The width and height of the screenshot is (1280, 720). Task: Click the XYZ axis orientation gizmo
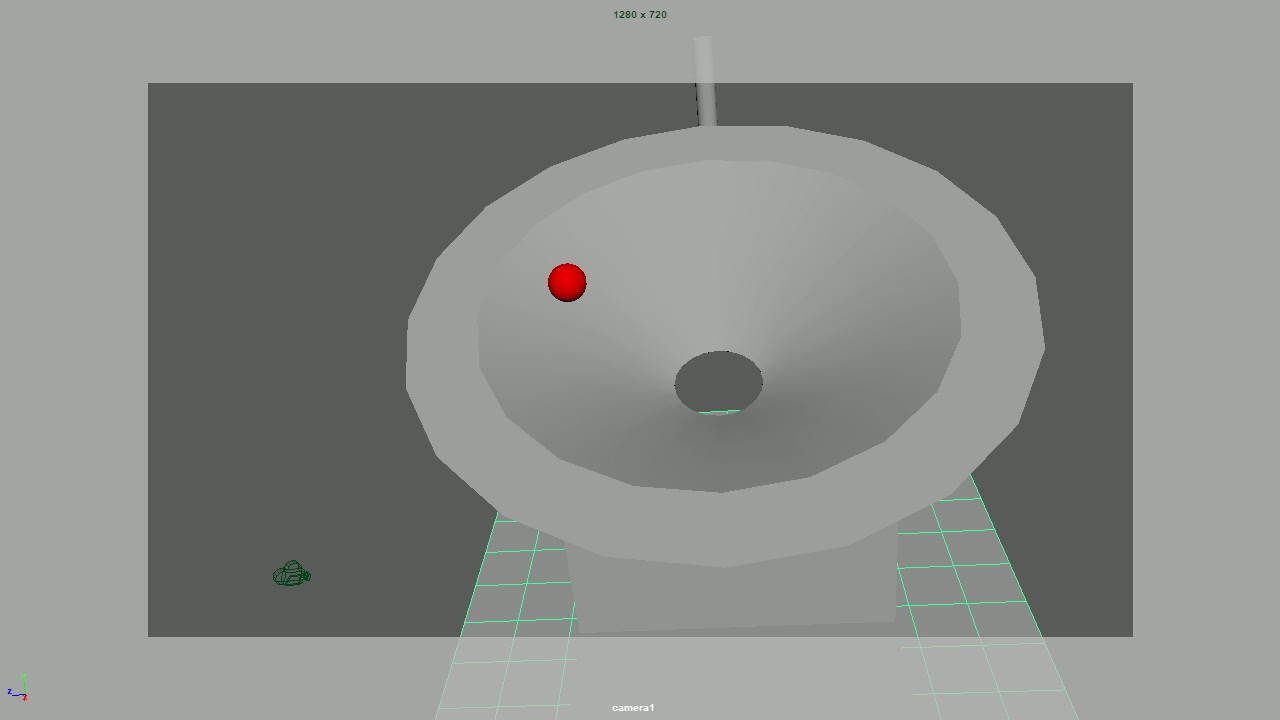[x=19, y=687]
